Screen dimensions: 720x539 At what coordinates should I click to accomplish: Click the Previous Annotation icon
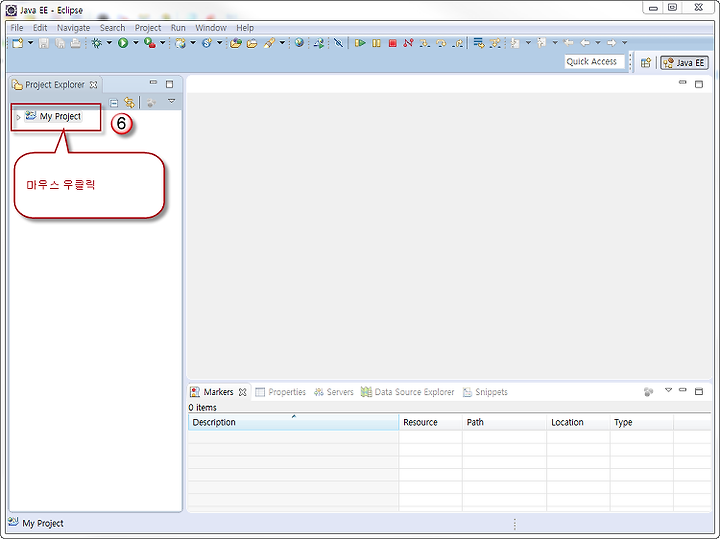[542, 43]
